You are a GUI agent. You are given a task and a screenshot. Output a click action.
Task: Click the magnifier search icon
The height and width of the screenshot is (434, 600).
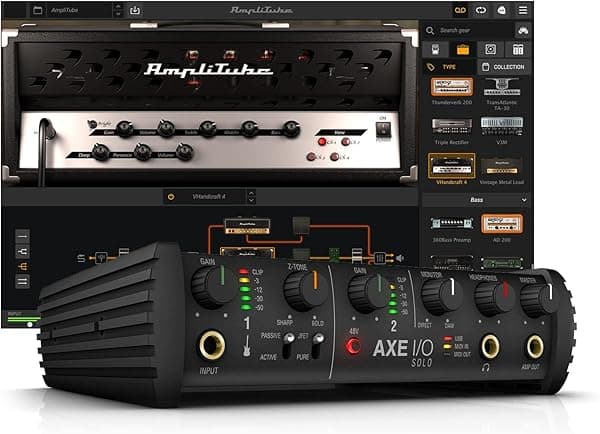tap(430, 30)
